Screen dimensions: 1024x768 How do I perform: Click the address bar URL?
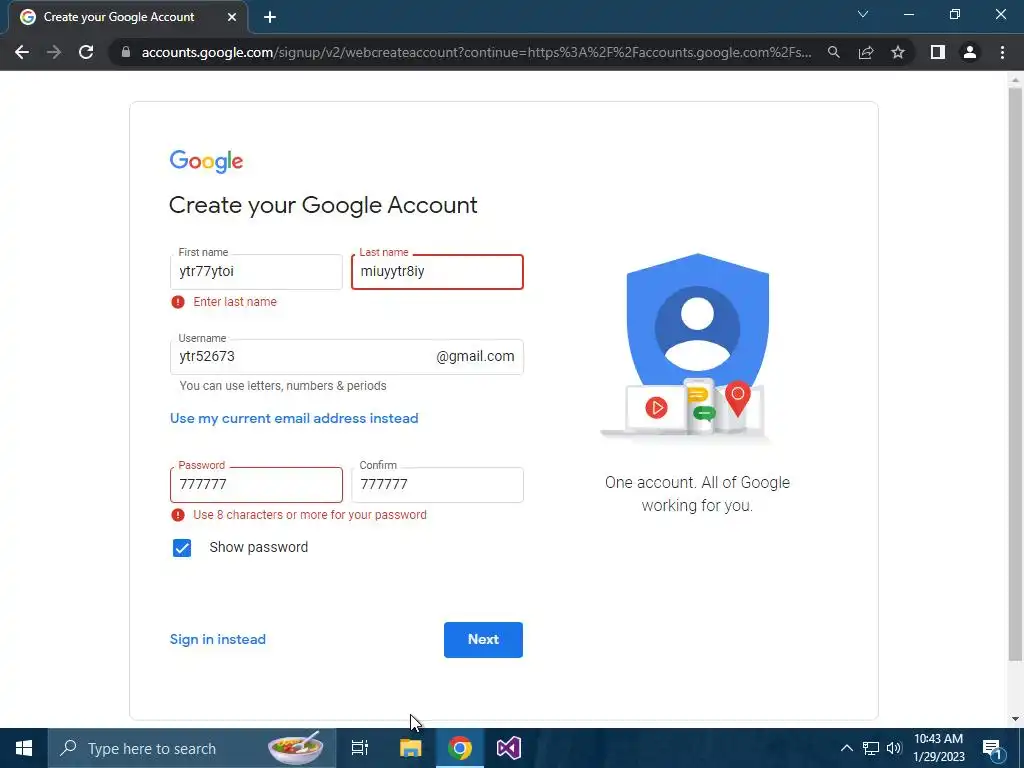click(476, 52)
